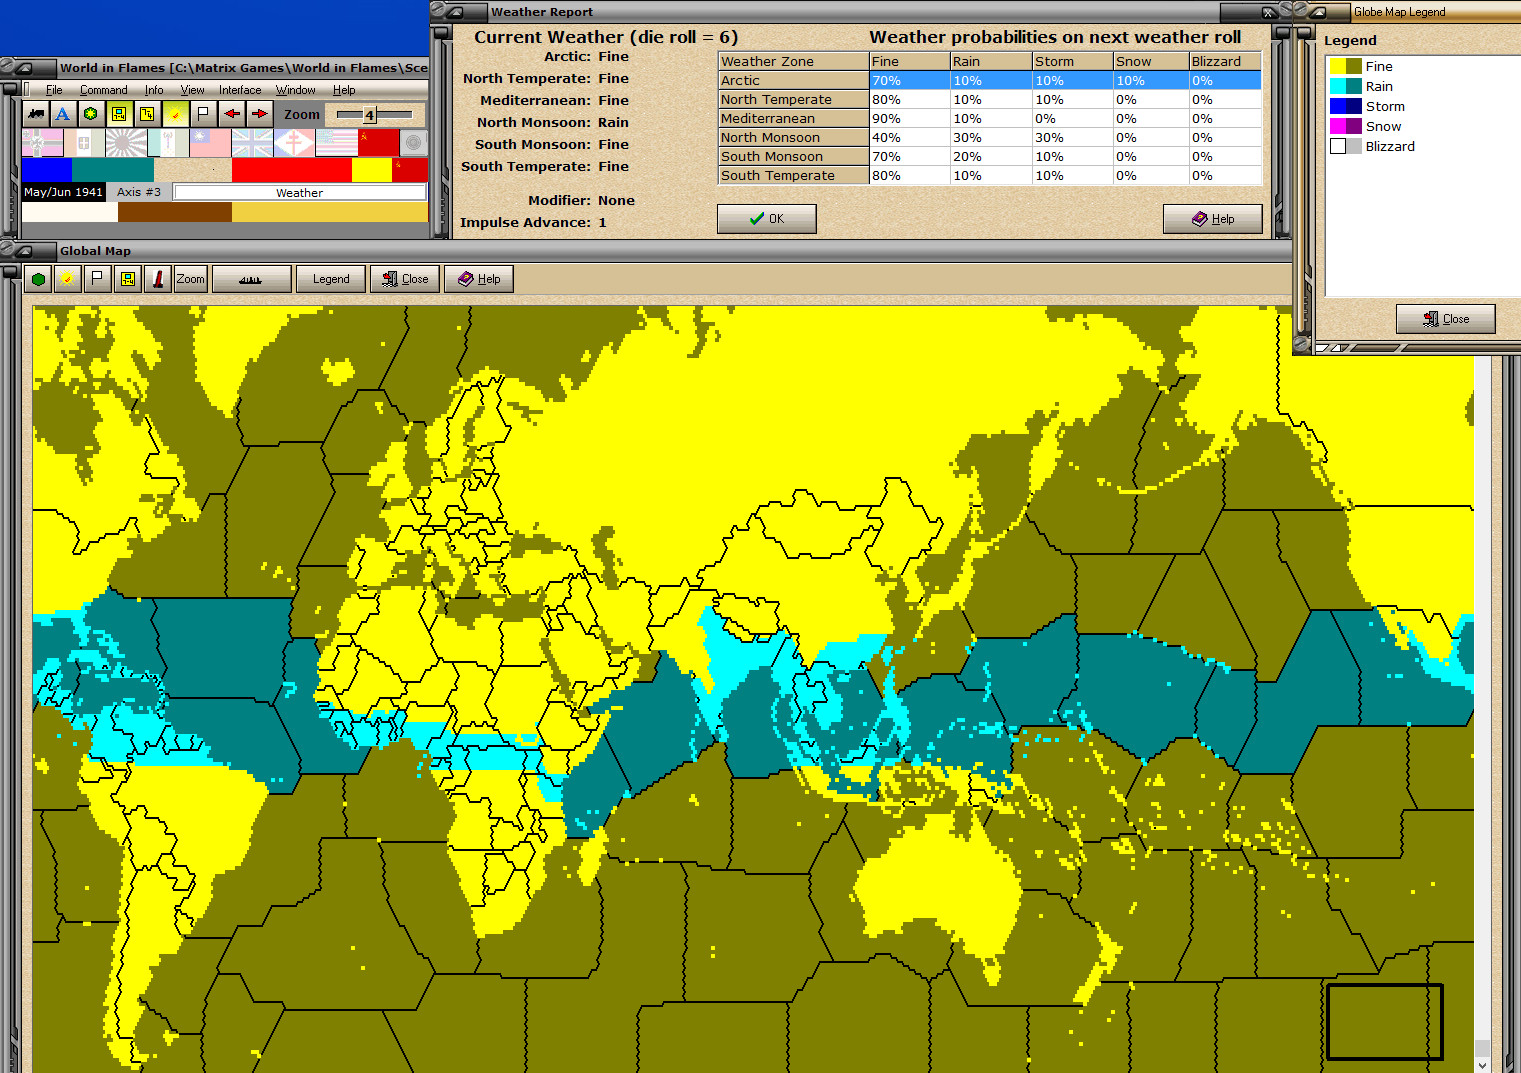Select the United States flag
This screenshot has height=1073, width=1521.
(336, 143)
